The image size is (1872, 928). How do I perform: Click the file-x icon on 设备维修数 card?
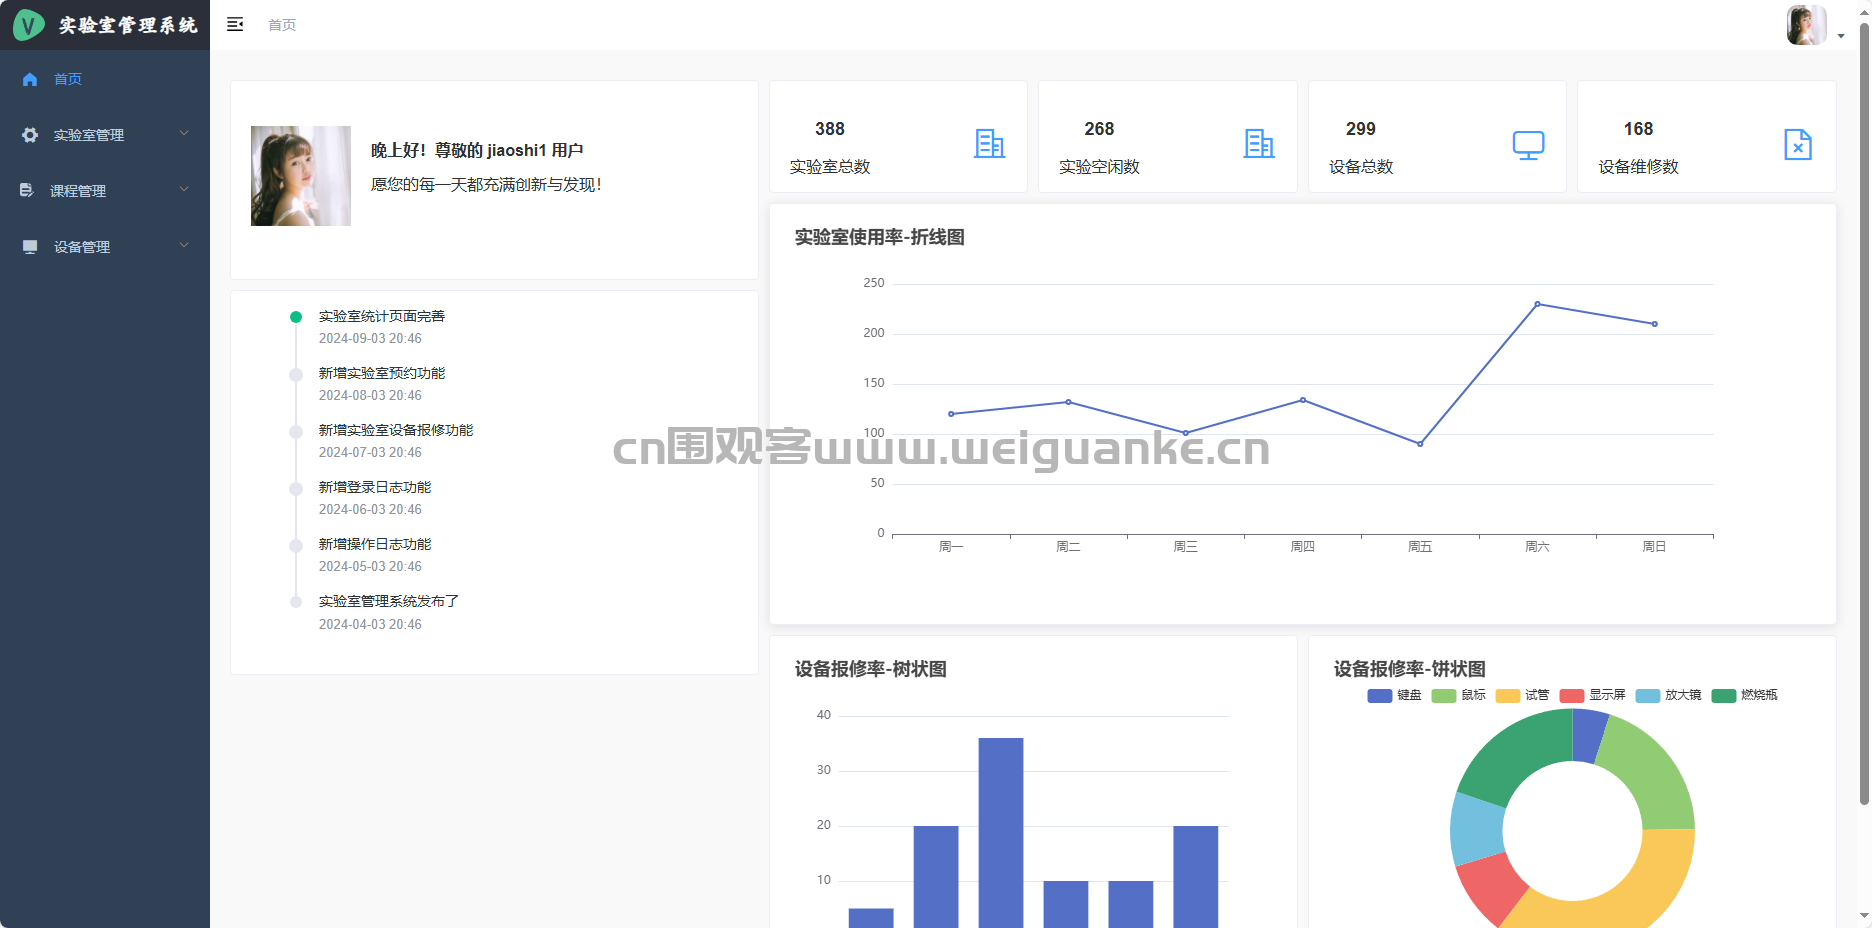pos(1798,144)
